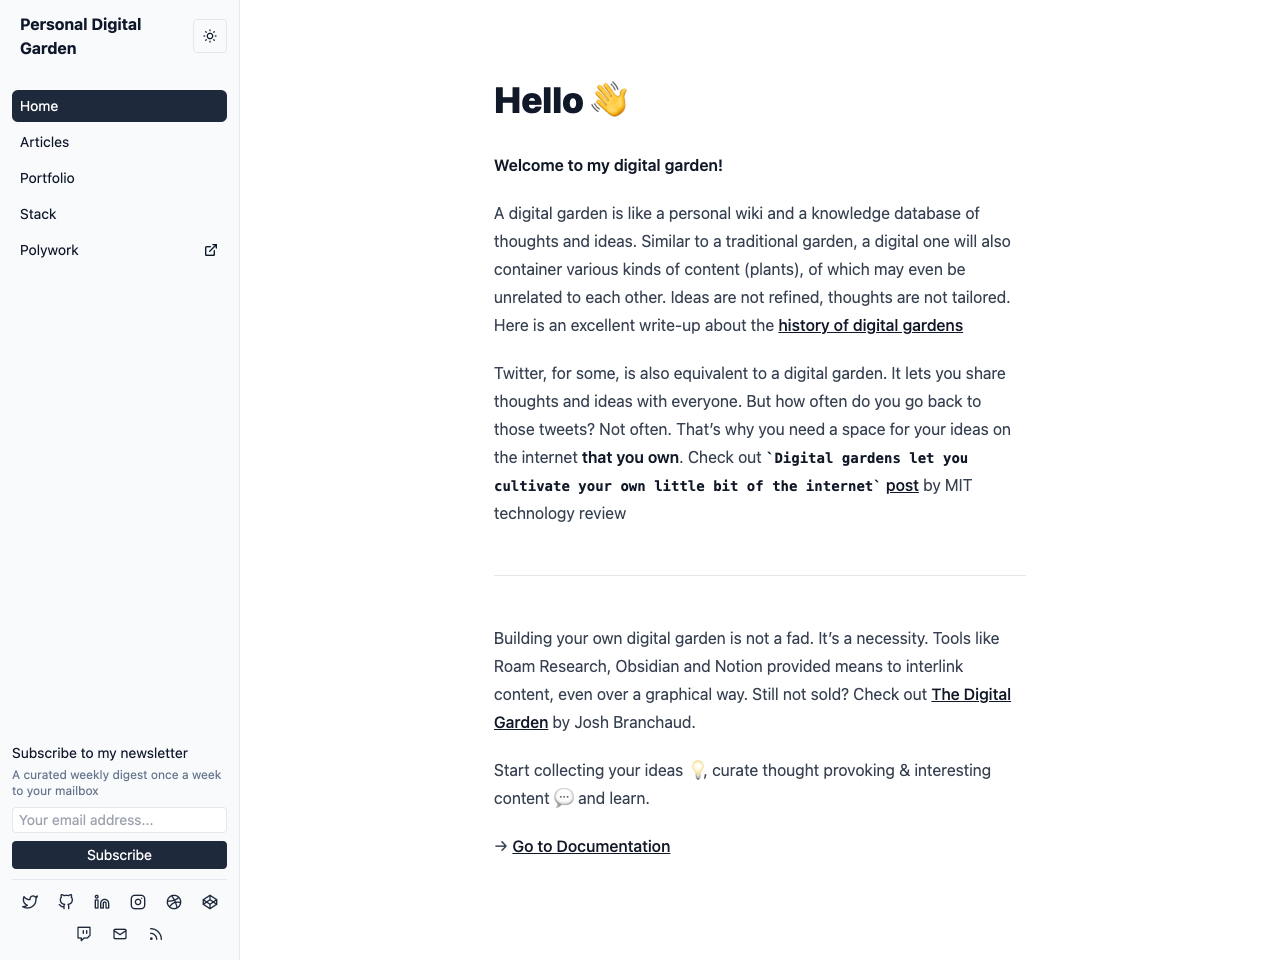
Task: Click the Personal Digital Garden site title
Action: [x=81, y=36]
